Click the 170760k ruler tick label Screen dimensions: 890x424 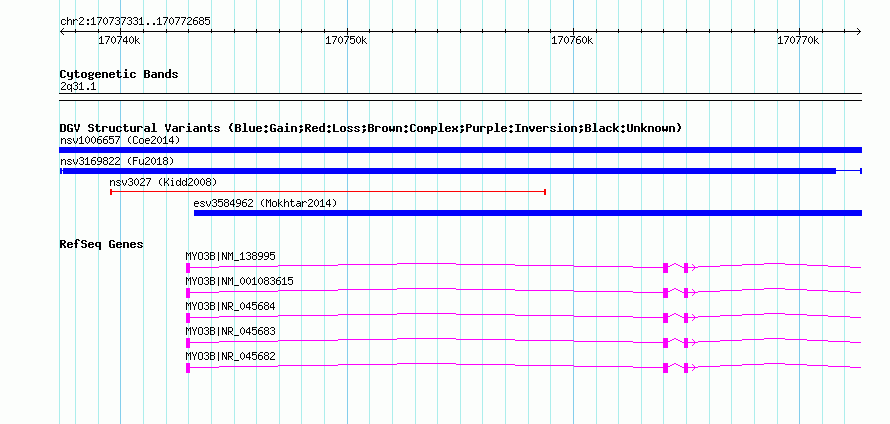coord(572,41)
